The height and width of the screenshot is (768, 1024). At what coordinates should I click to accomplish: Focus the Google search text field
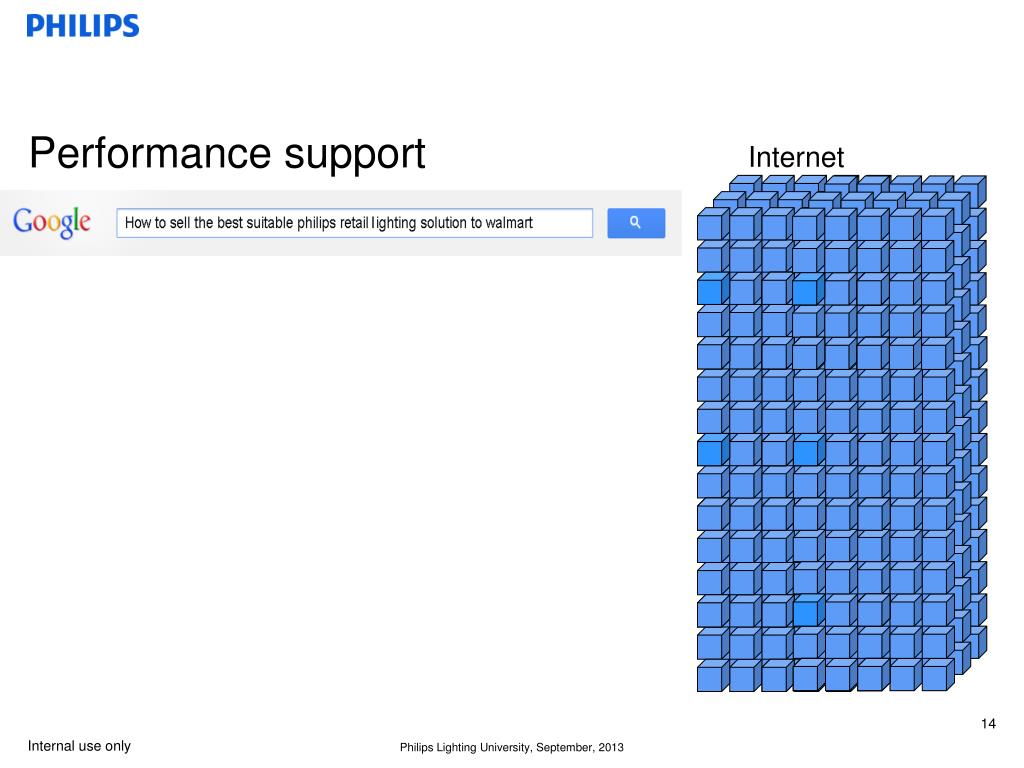(x=355, y=223)
